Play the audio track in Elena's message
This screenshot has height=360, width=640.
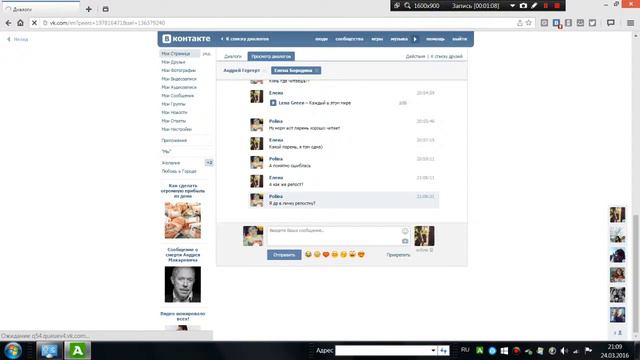click(x=273, y=103)
